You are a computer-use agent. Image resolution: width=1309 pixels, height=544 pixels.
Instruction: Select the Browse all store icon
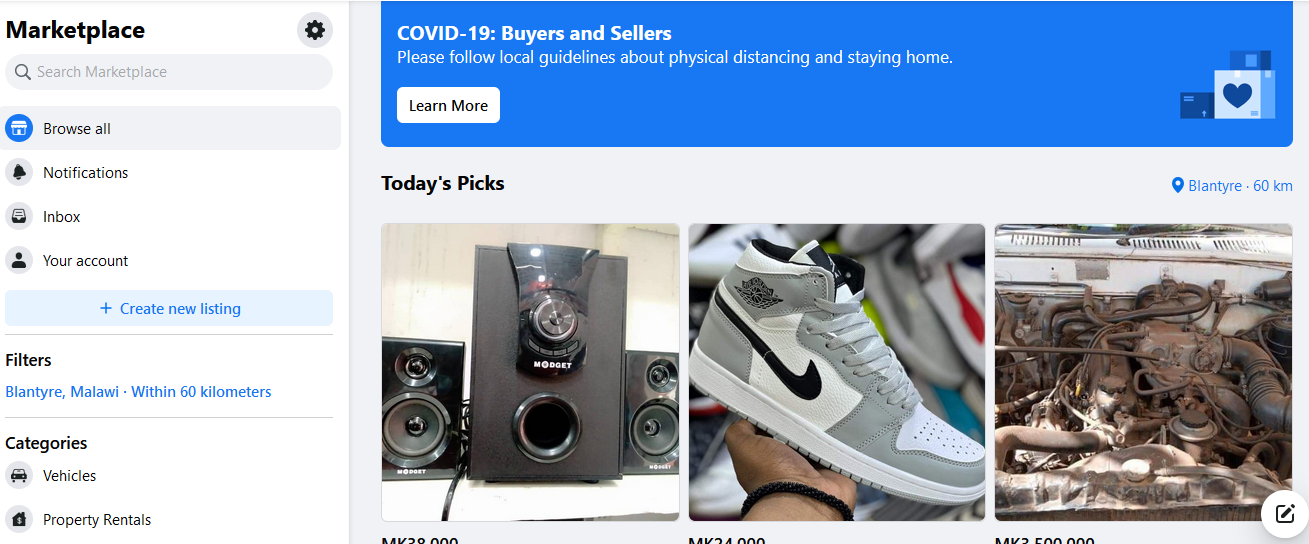click(19, 128)
